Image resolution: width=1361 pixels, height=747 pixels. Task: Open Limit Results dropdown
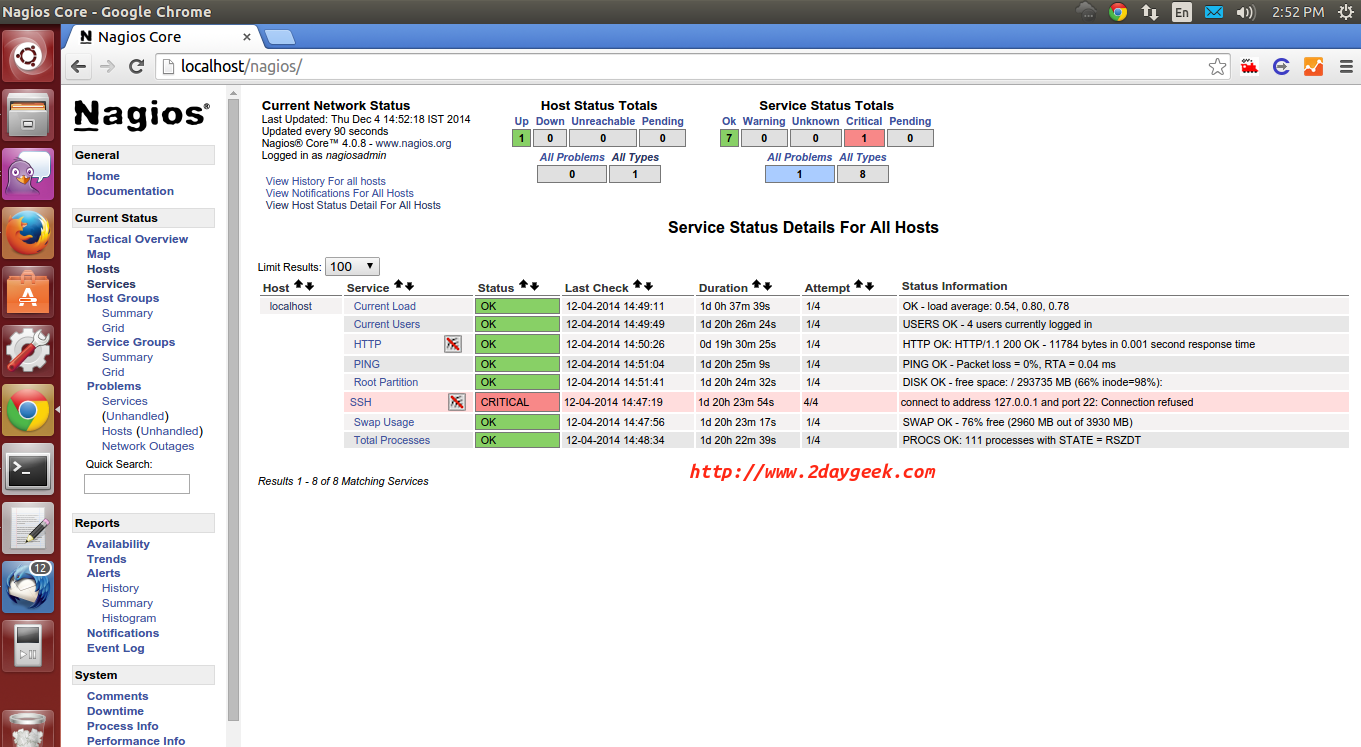352,266
